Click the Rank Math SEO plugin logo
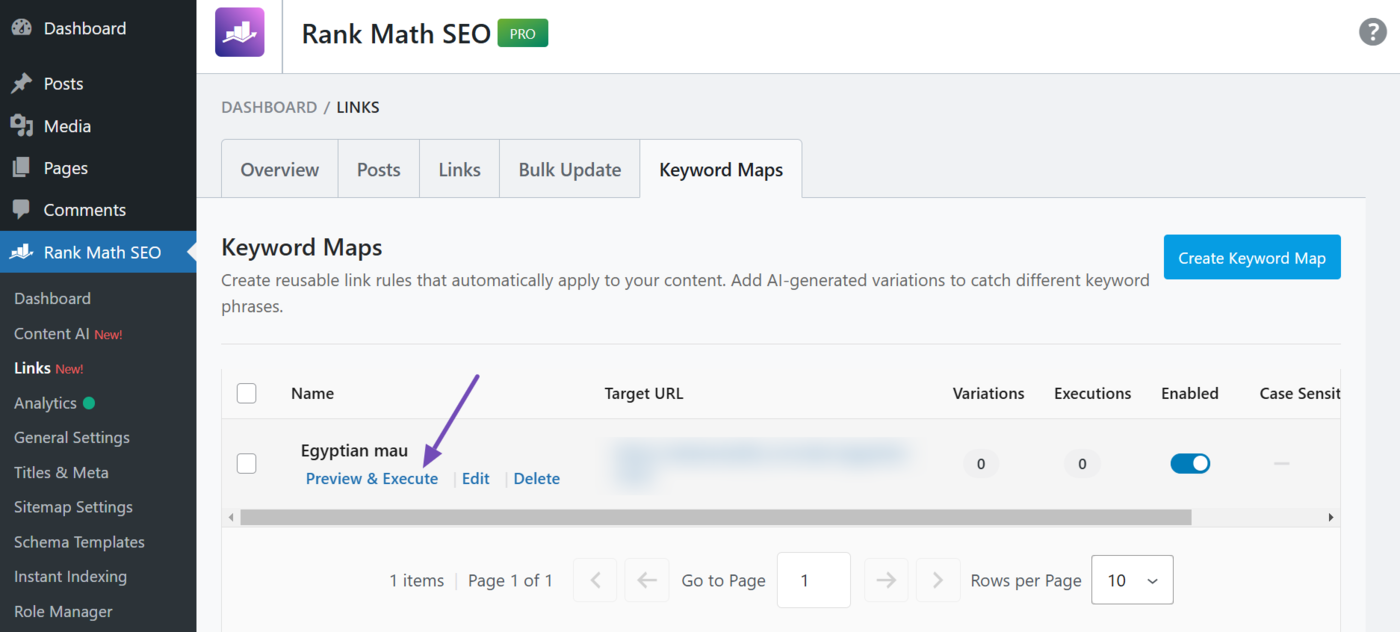 point(239,33)
